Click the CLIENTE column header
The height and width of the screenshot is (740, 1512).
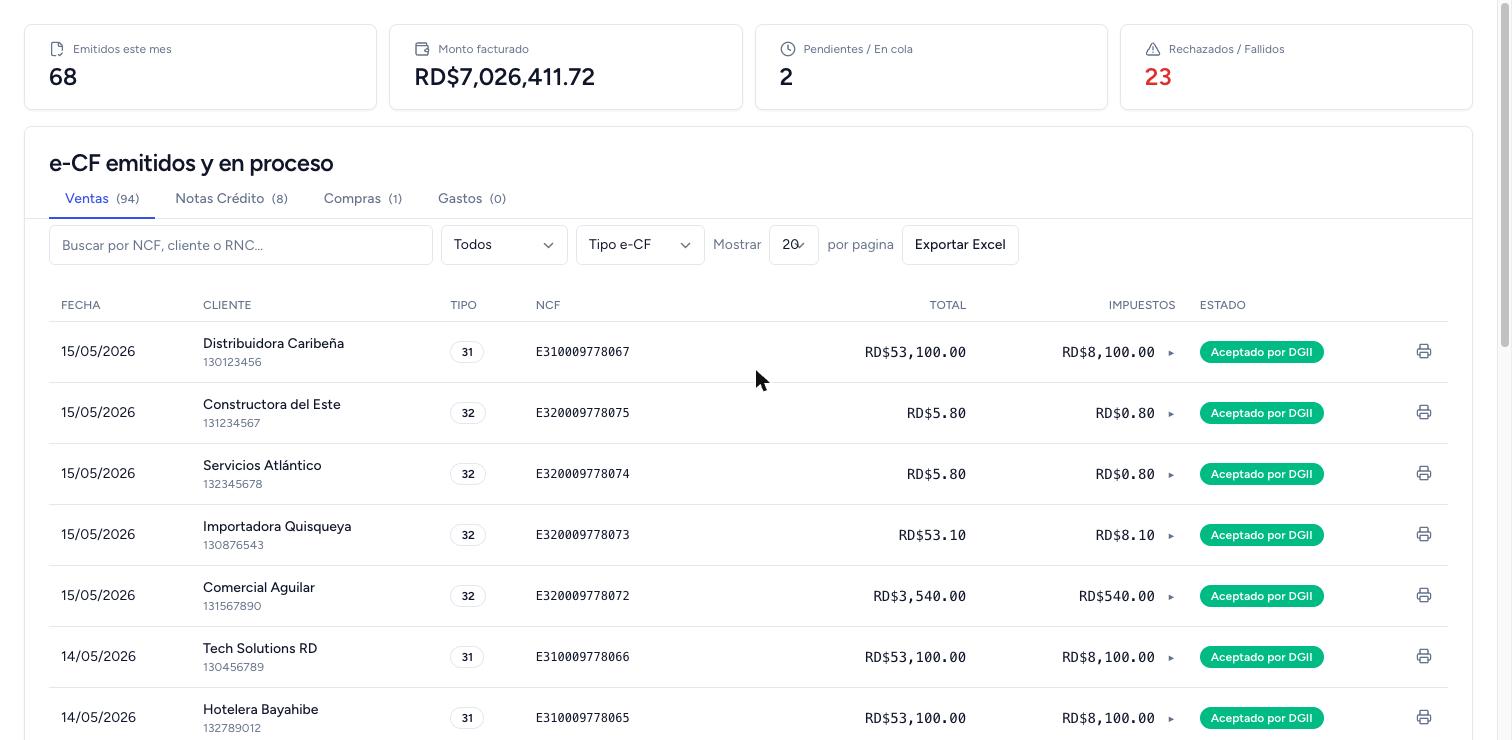click(x=227, y=305)
